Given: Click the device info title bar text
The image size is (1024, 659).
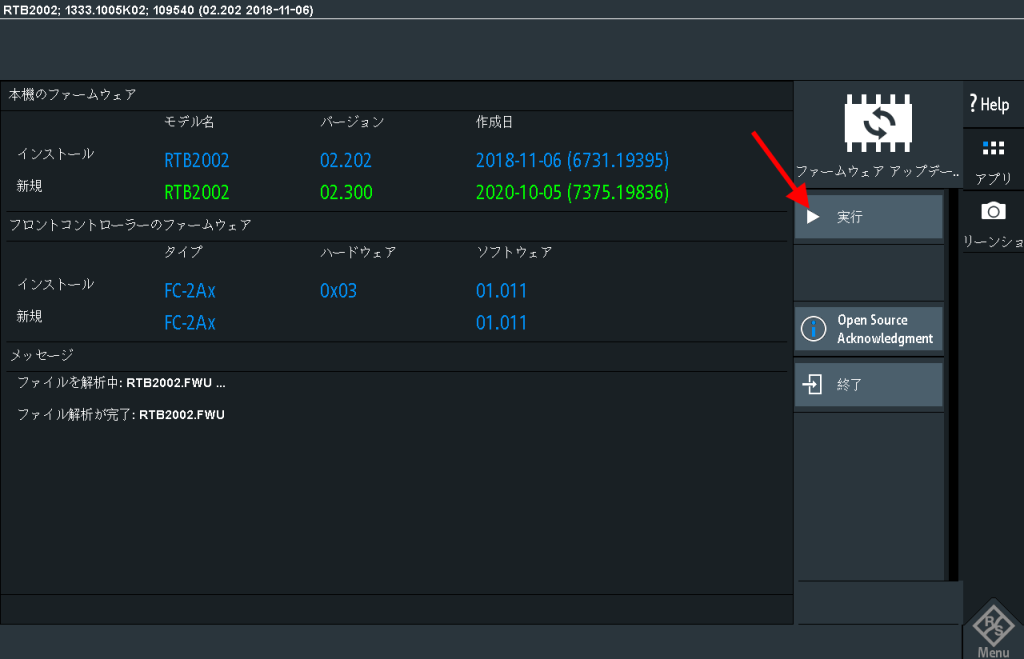Looking at the screenshot, I should [x=159, y=9].
